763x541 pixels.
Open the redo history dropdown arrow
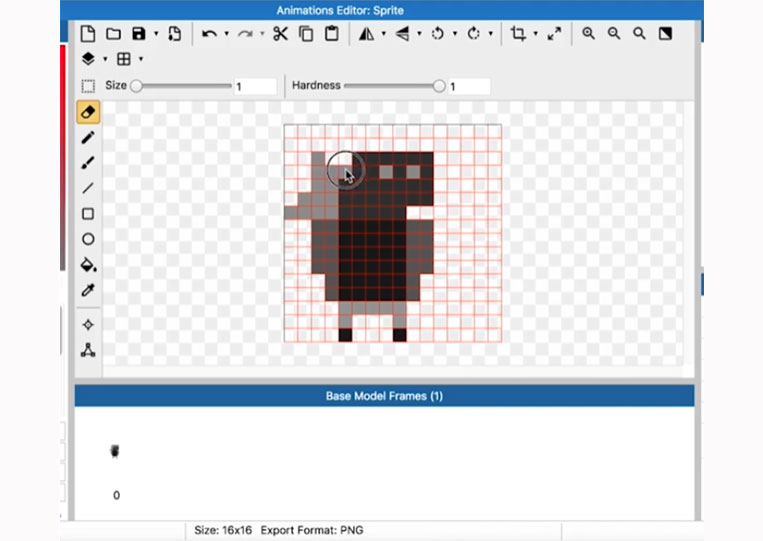(x=262, y=34)
